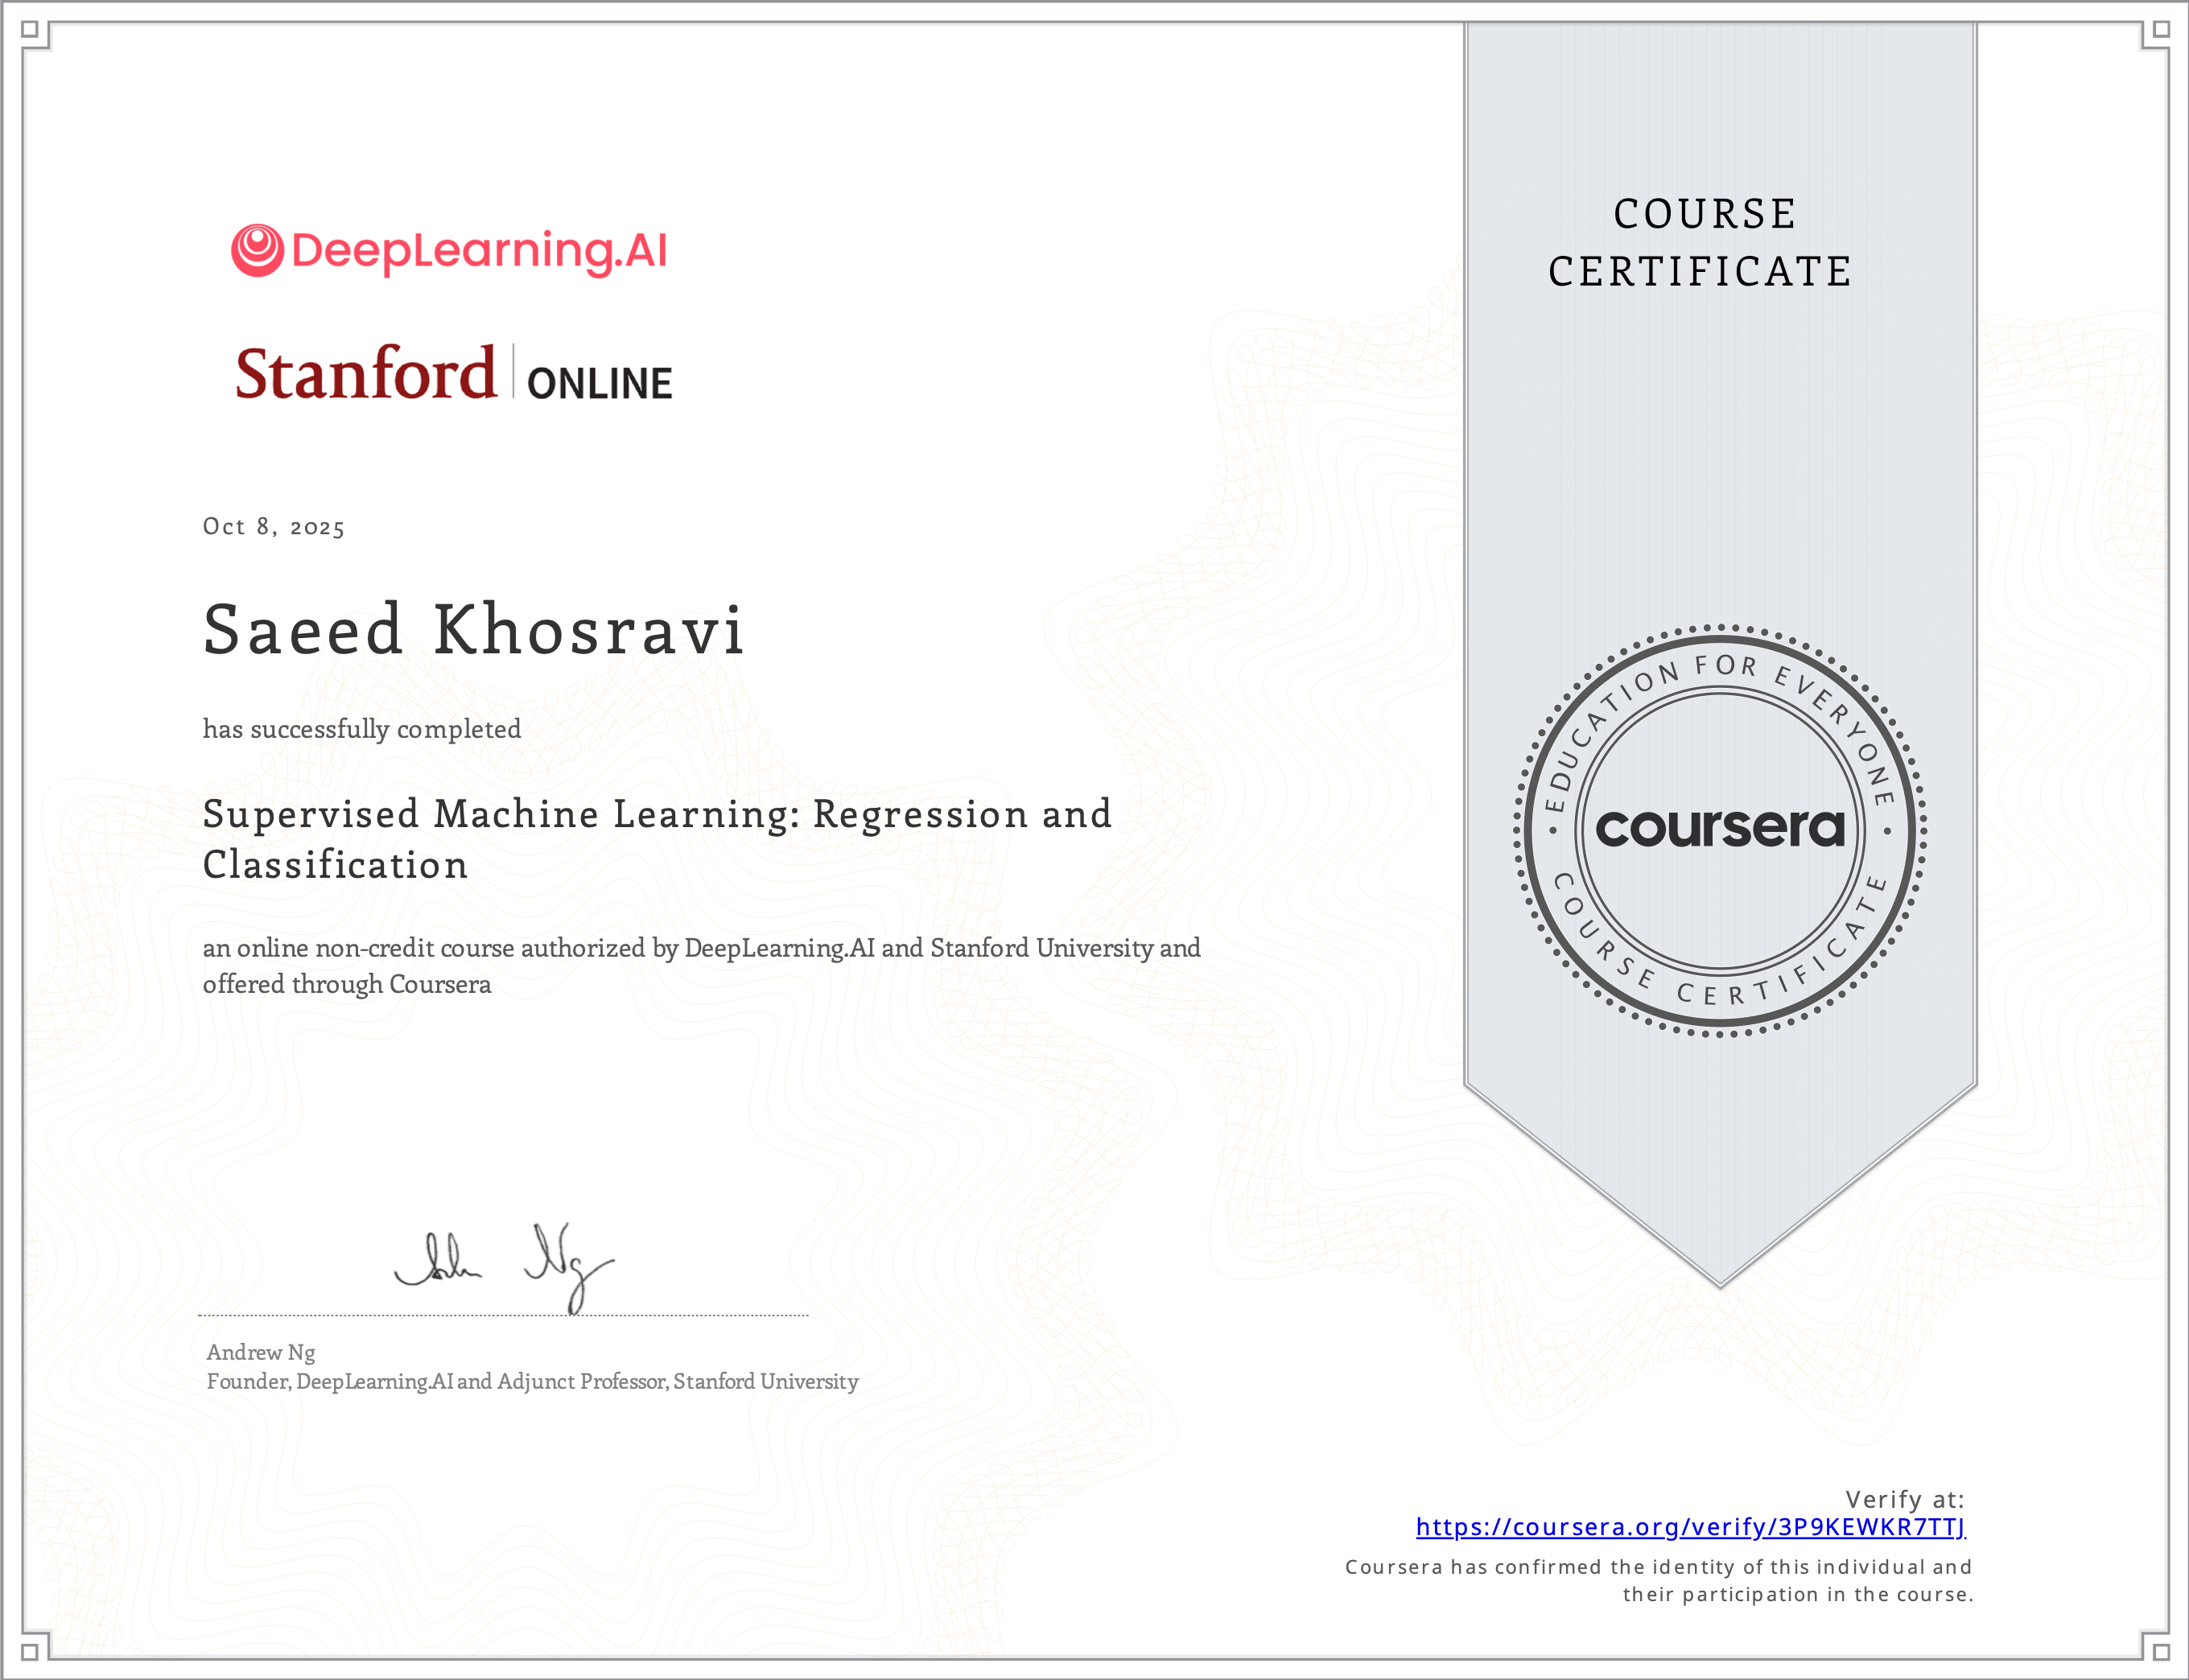The width and height of the screenshot is (2189, 1680).
Task: Click the DeepLearning.AI wordmark text
Action: coord(479,250)
